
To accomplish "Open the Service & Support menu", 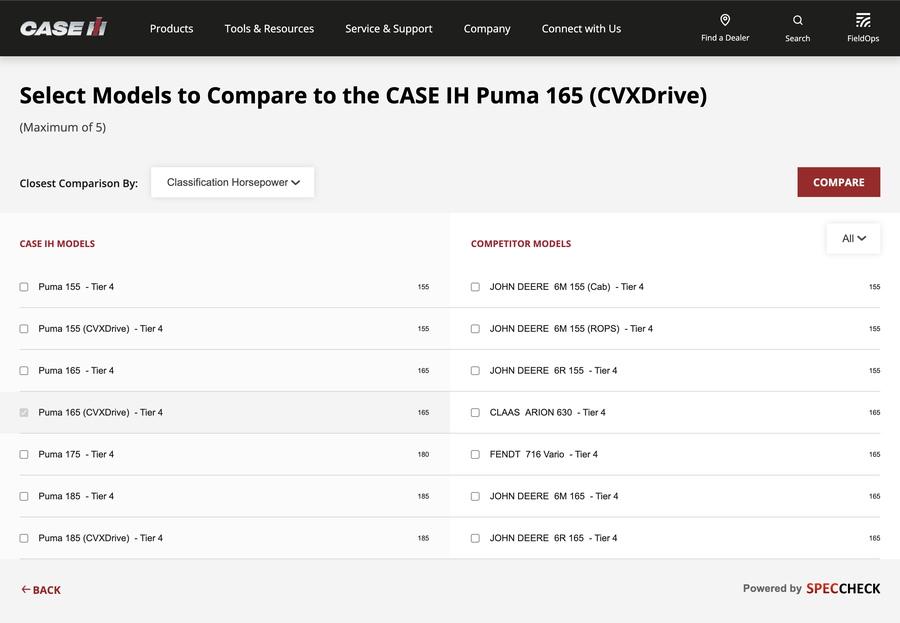I will point(389,29).
